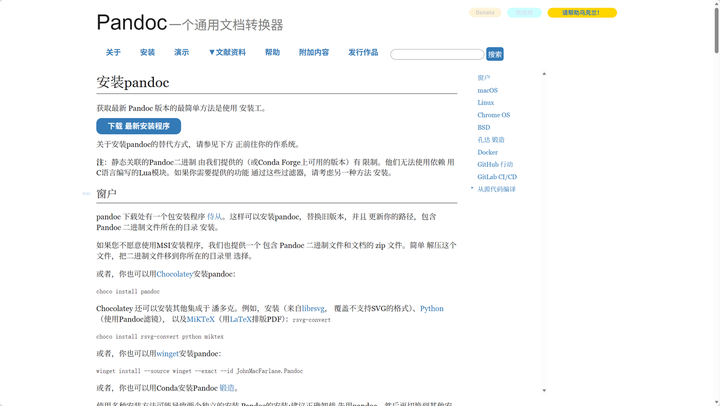This screenshot has width=720, height=406.
Task: Open the 发行作品 nav item
Action: pyautogui.click(x=363, y=52)
